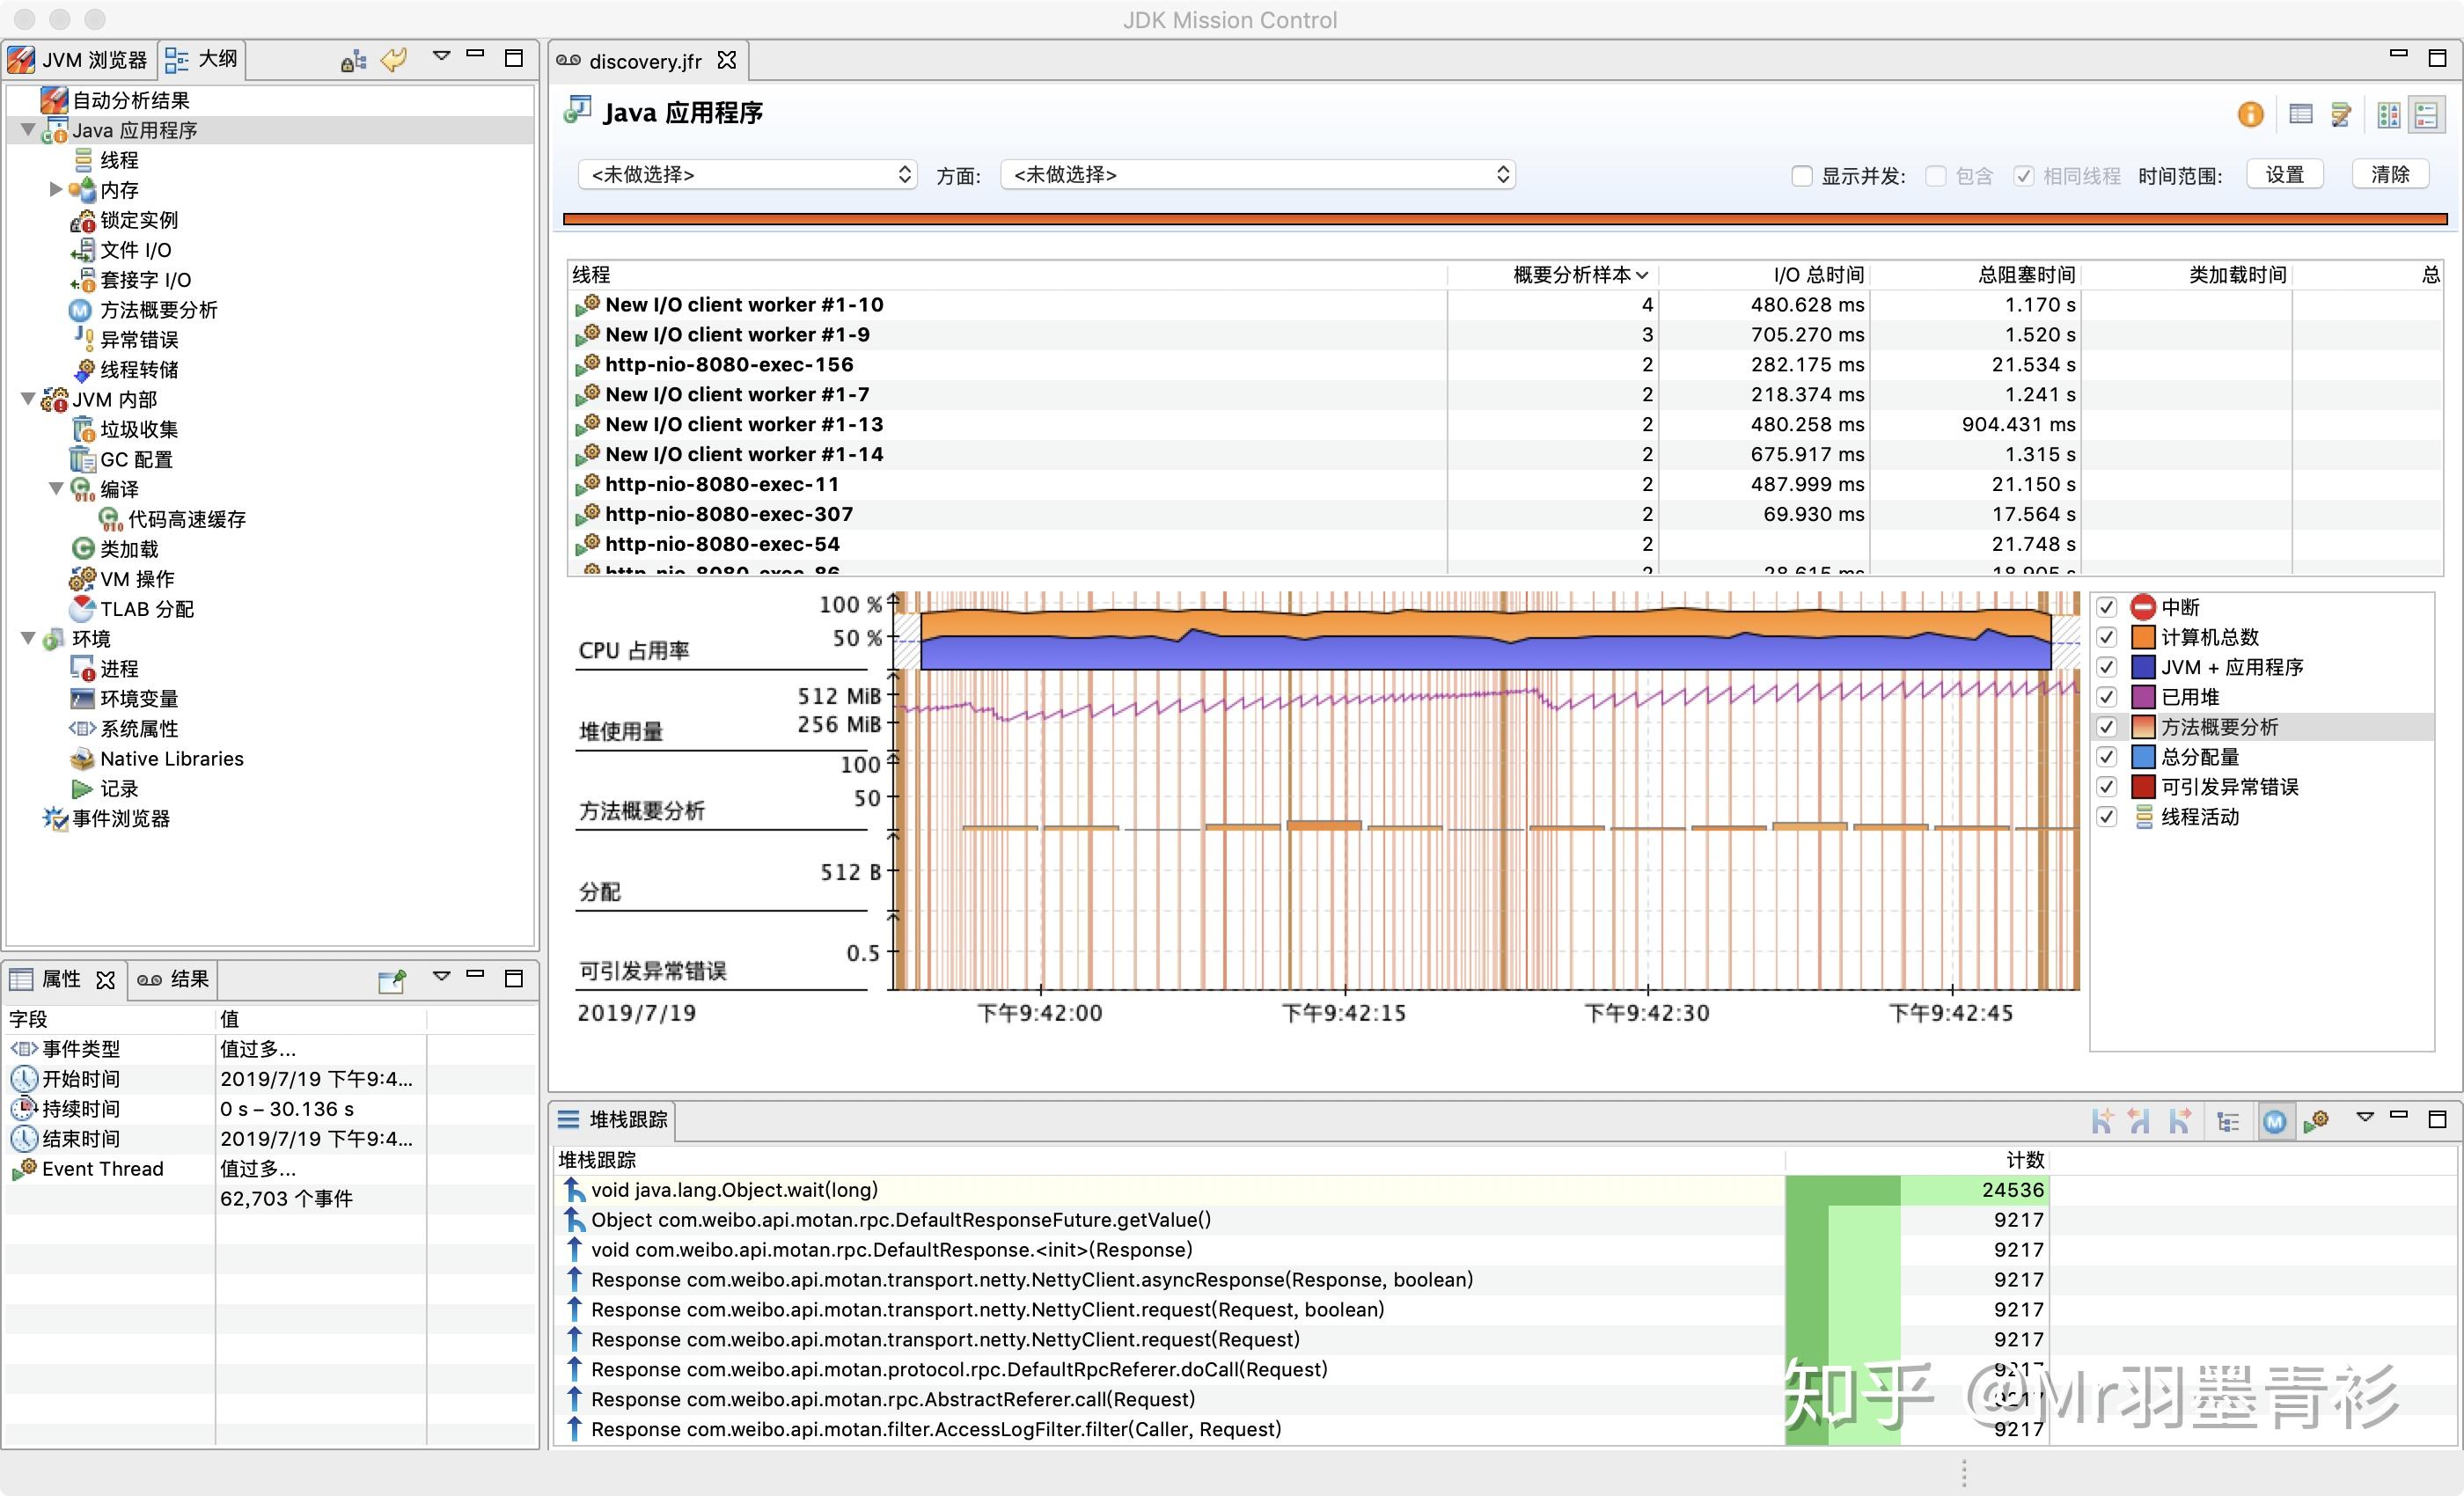The width and height of the screenshot is (2464, 1496).
Task: Enable the 显示并发 checkbox
Action: 1802,176
